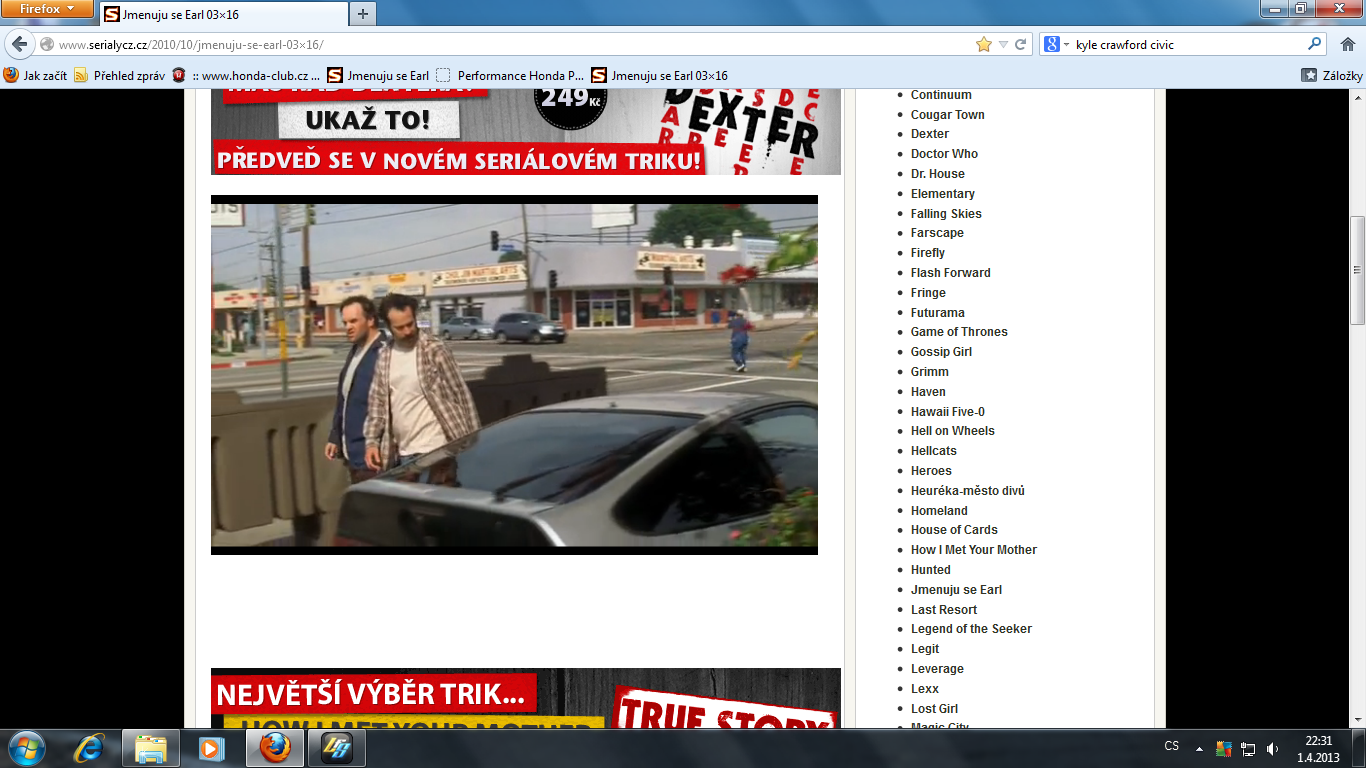Click the browser back arrow button
The image size is (1366, 768).
20,44
